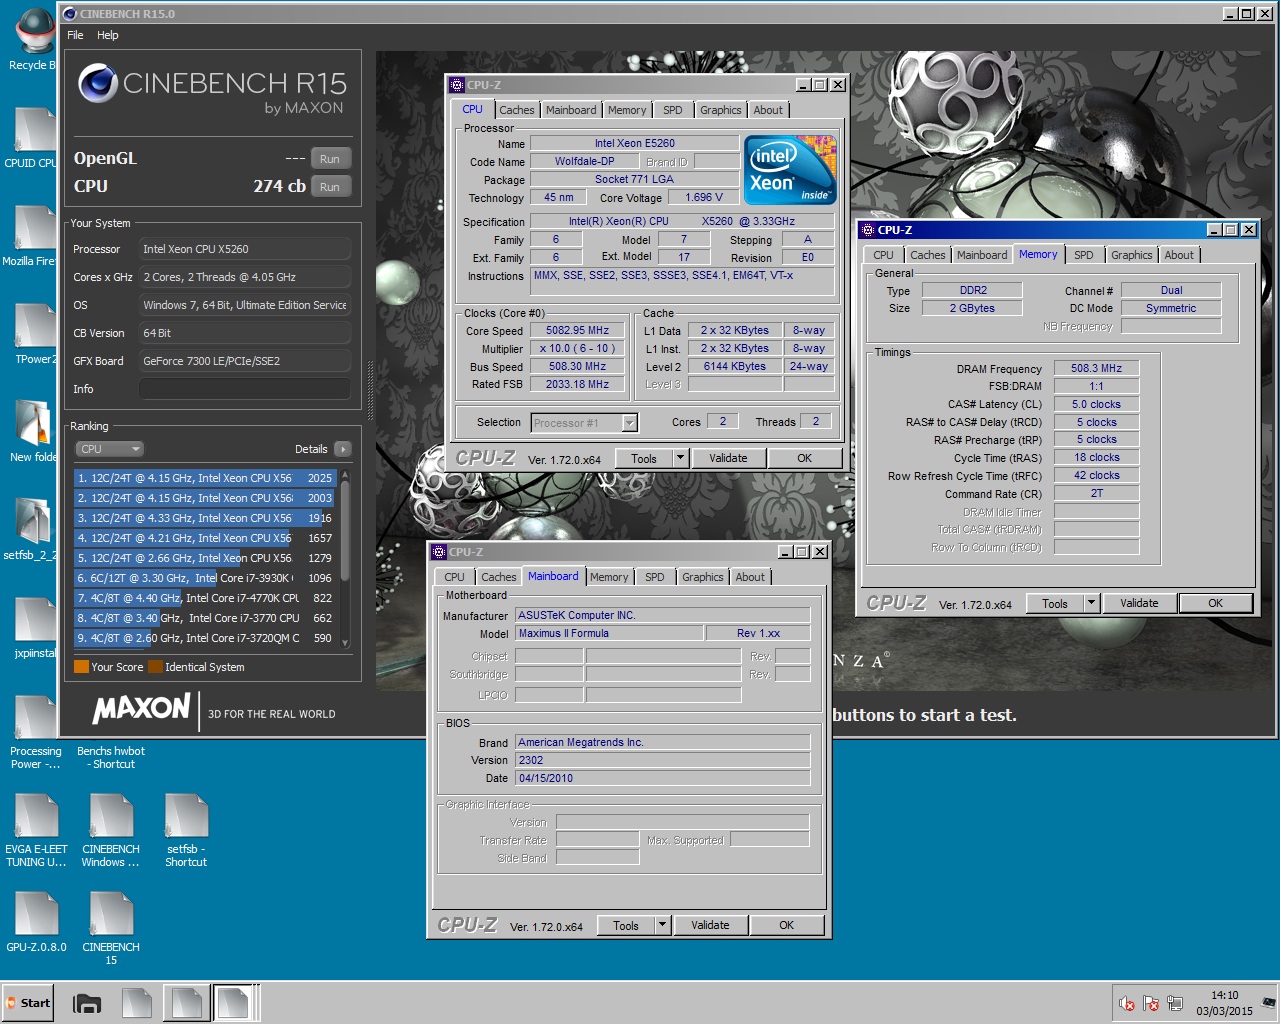Open the Mozilla Firefox desktop icon
This screenshot has height=1024, width=1280.
[x=30, y=236]
